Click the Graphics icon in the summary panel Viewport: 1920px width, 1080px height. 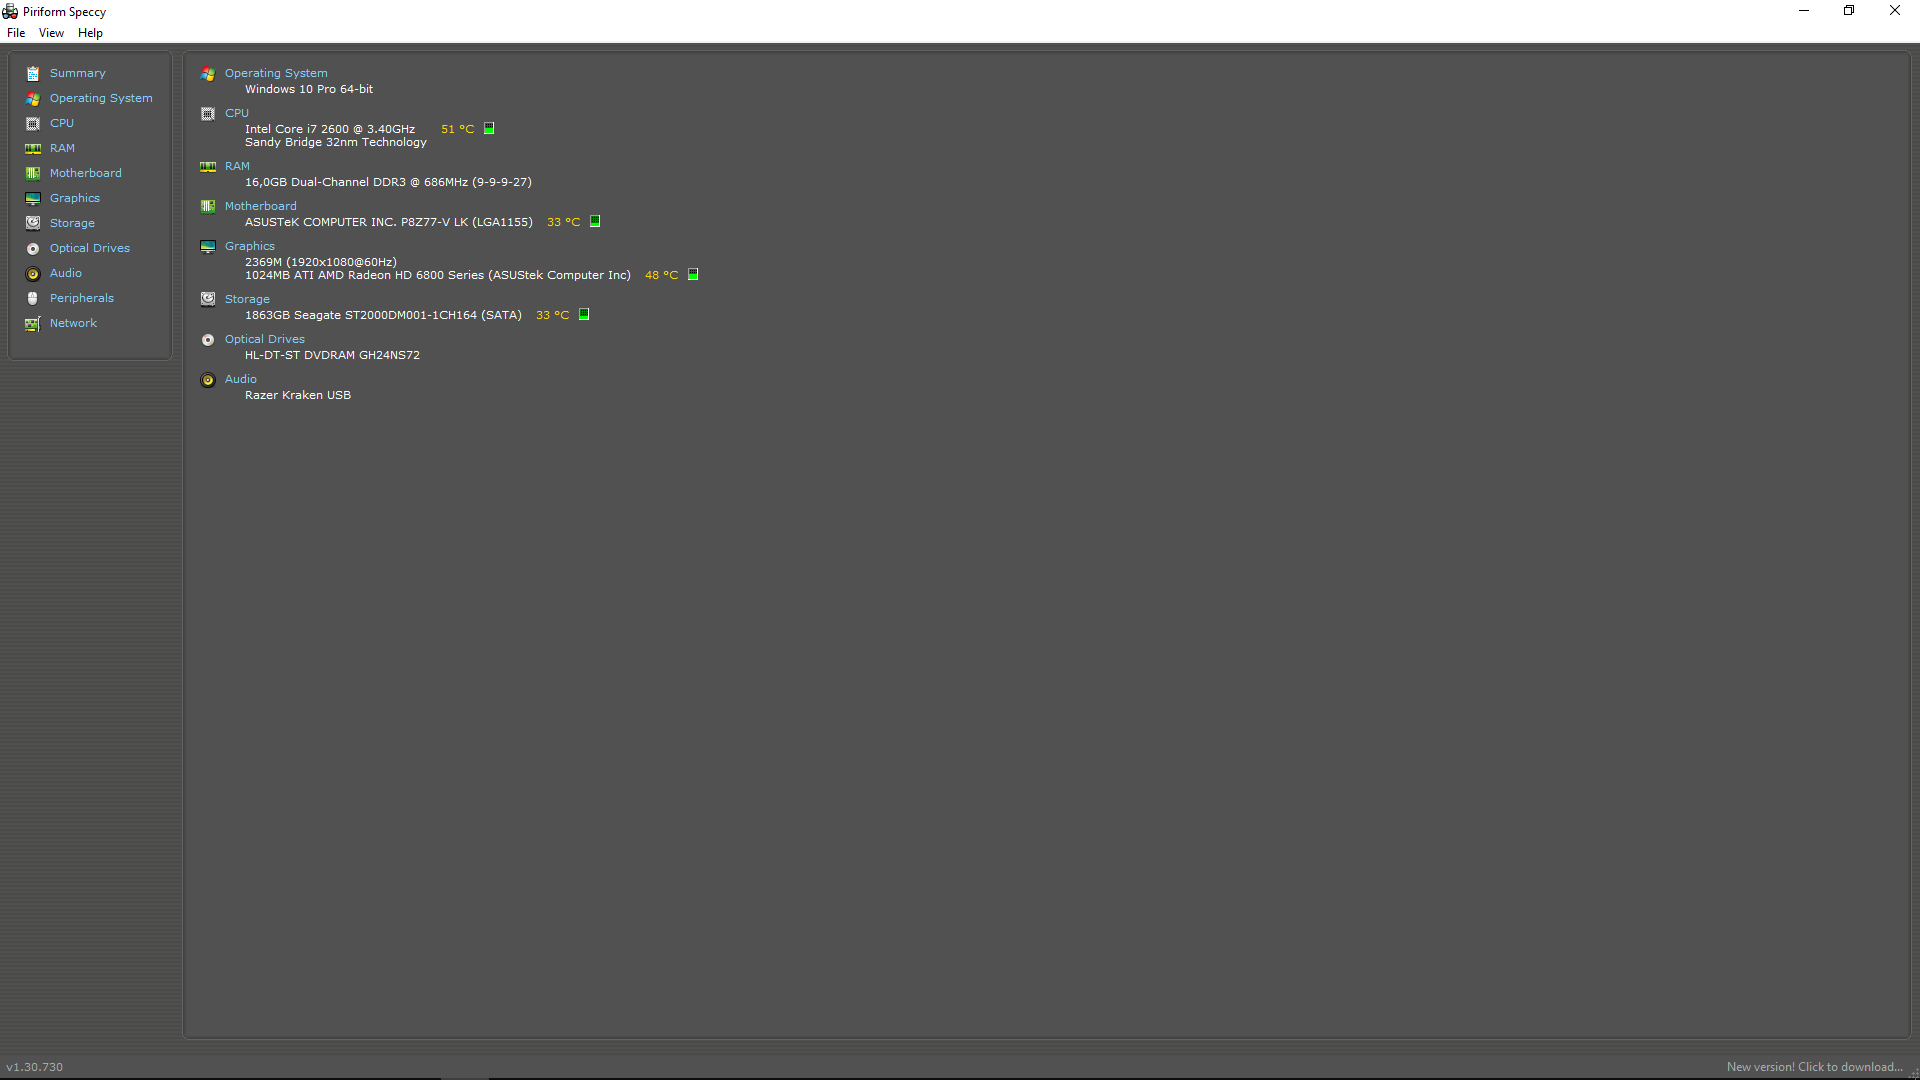[208, 247]
